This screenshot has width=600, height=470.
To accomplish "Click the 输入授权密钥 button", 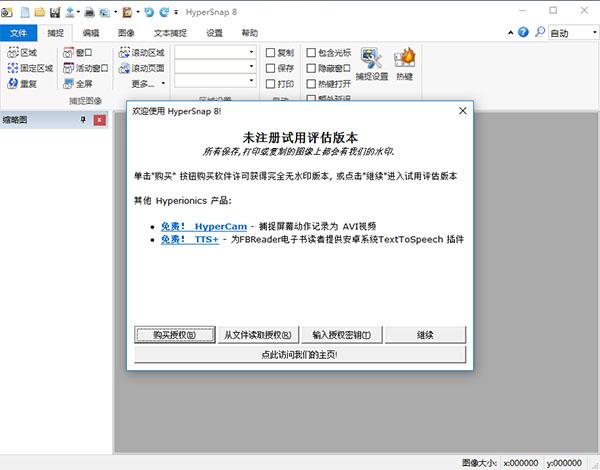I will click(342, 335).
